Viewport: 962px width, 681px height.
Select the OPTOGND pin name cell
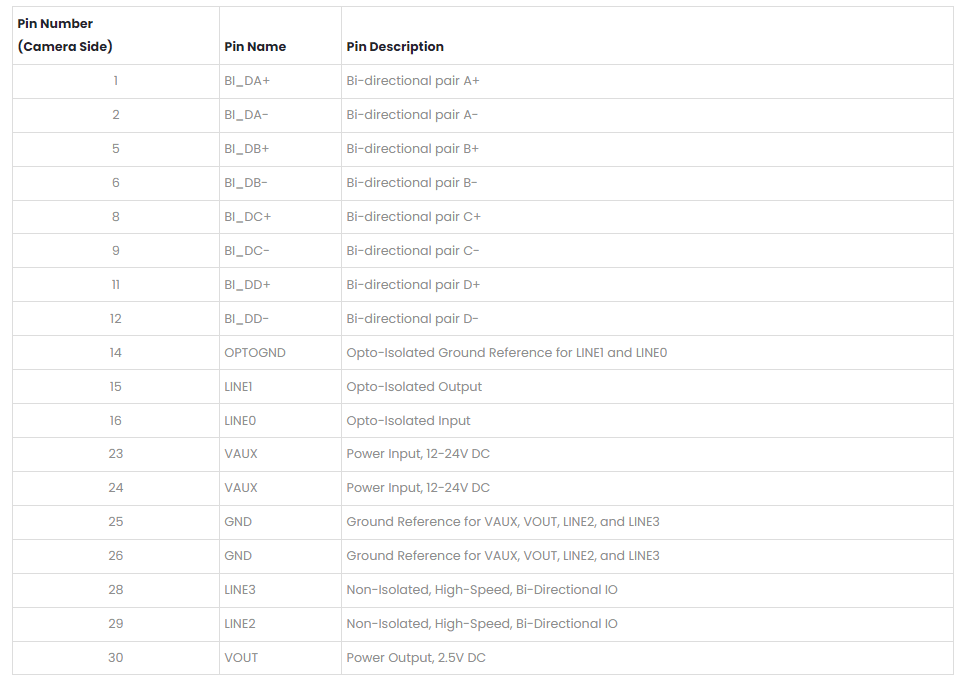point(255,353)
